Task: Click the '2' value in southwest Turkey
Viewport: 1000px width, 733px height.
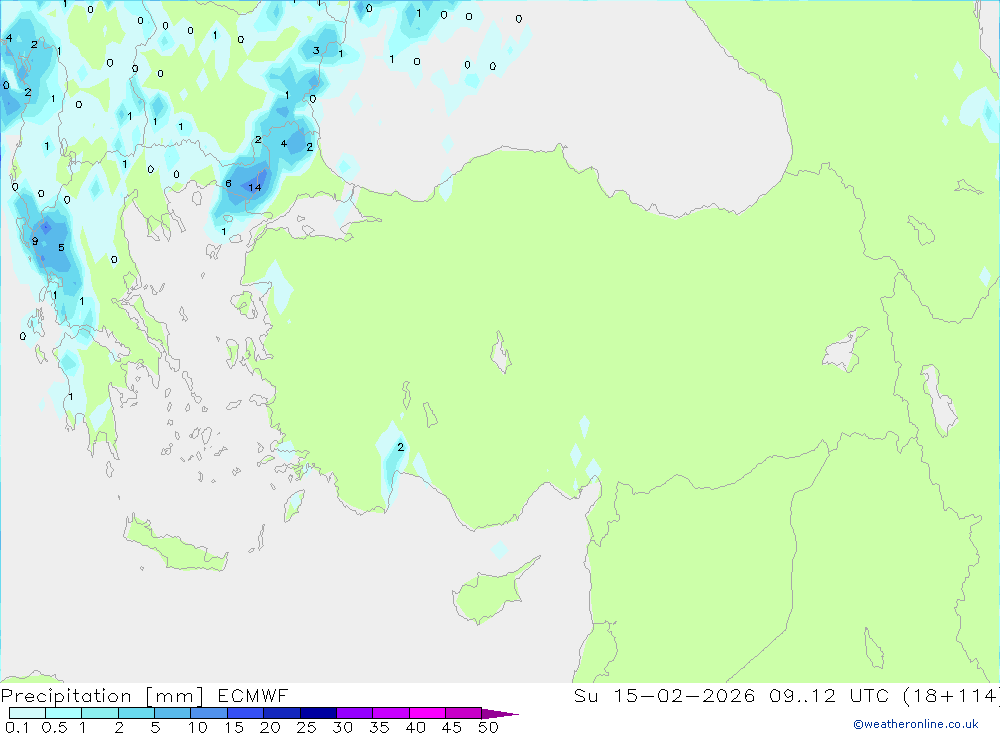Action: (401, 447)
